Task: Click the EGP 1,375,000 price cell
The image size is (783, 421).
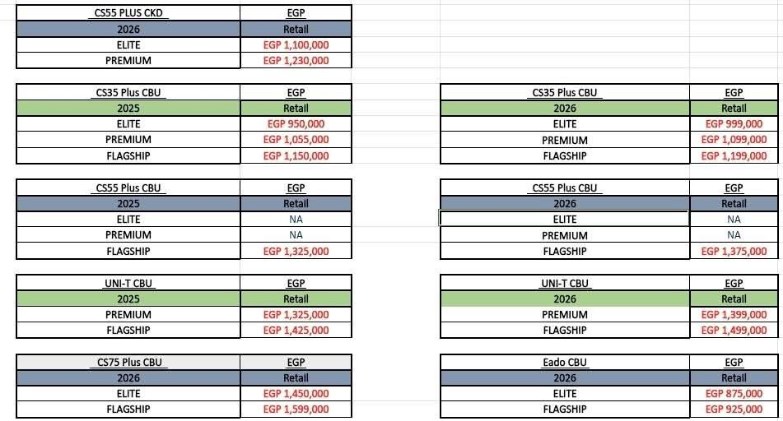Action: 733,251
